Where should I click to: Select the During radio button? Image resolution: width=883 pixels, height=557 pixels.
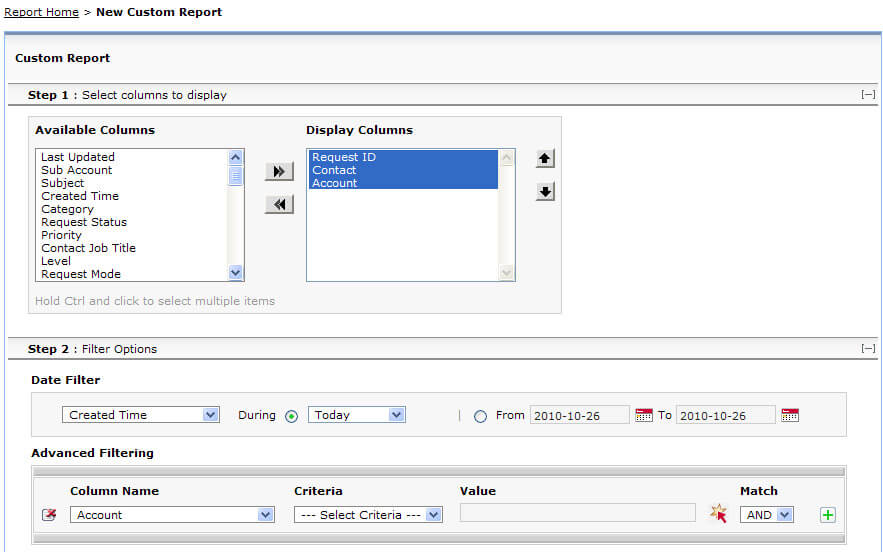coord(292,417)
